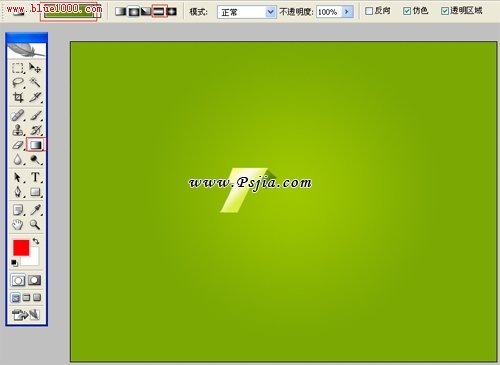Select the Rectangular Marquee tool

tap(18, 68)
